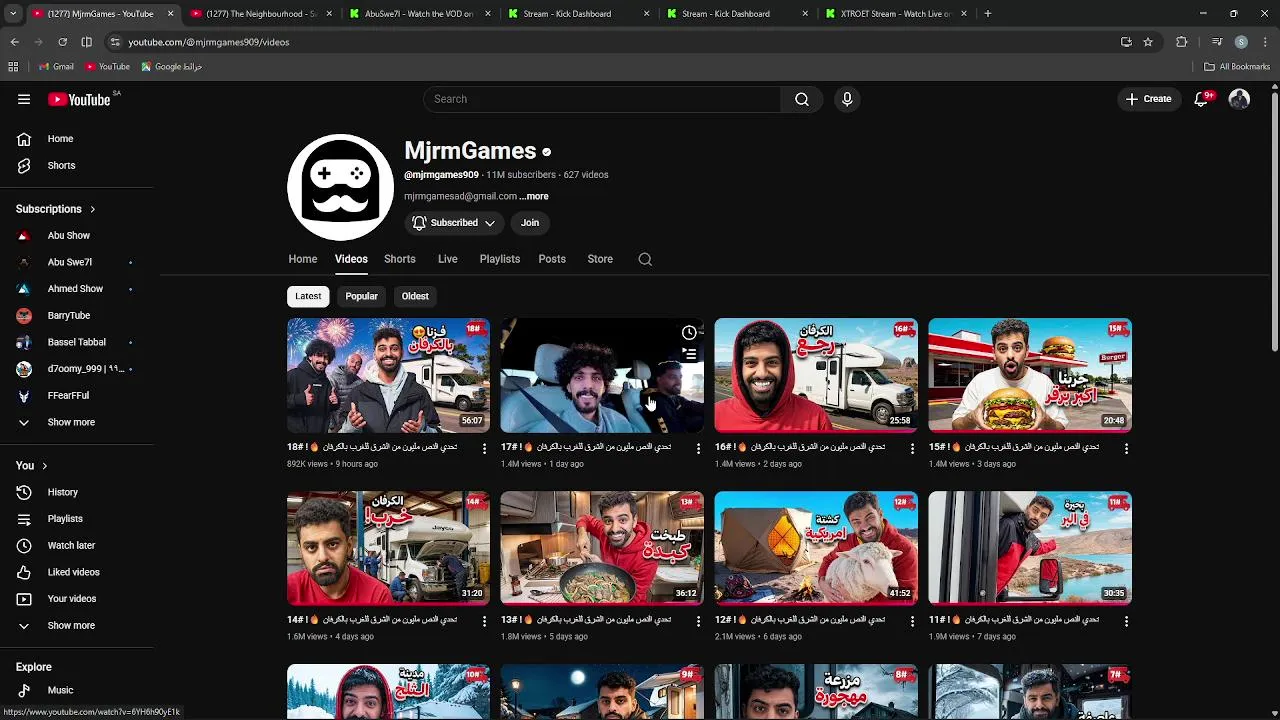Click the page vertical scrollbar

1274,220
